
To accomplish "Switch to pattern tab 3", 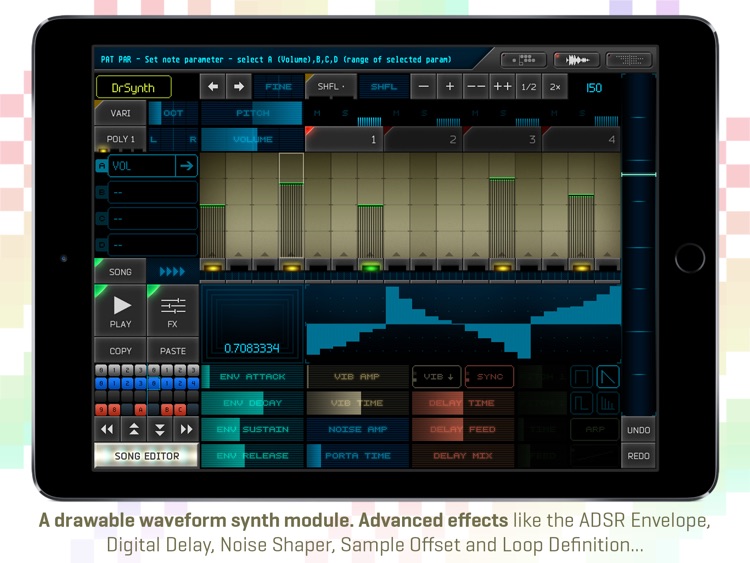I will pos(502,139).
